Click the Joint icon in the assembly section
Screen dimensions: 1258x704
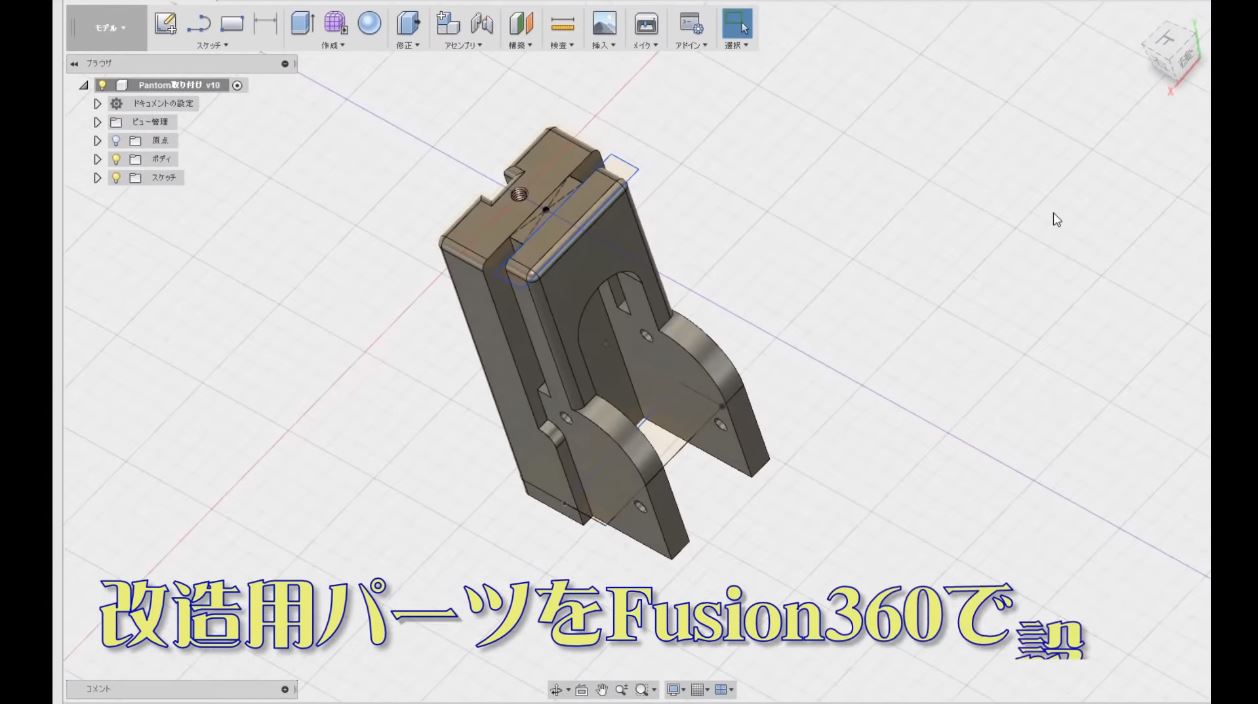[x=482, y=22]
